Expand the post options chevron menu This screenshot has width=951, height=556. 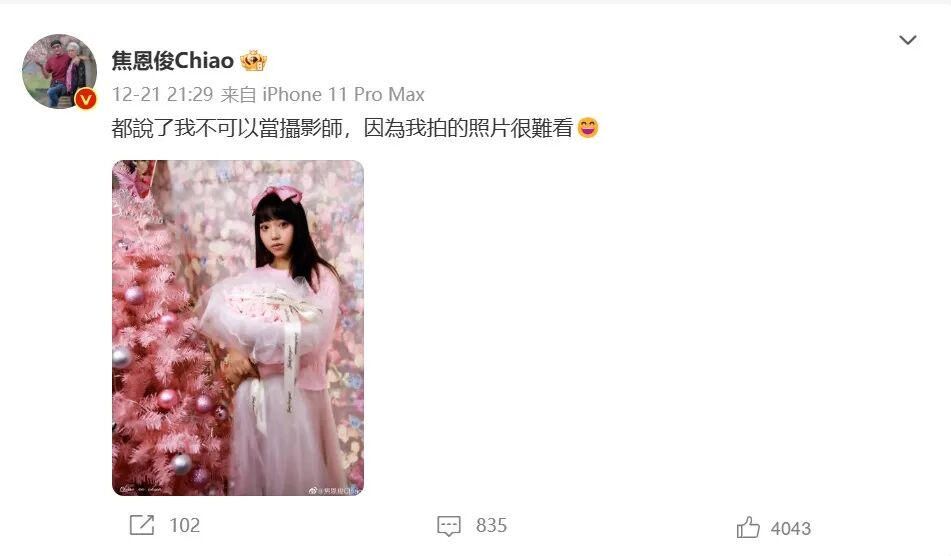tap(907, 40)
